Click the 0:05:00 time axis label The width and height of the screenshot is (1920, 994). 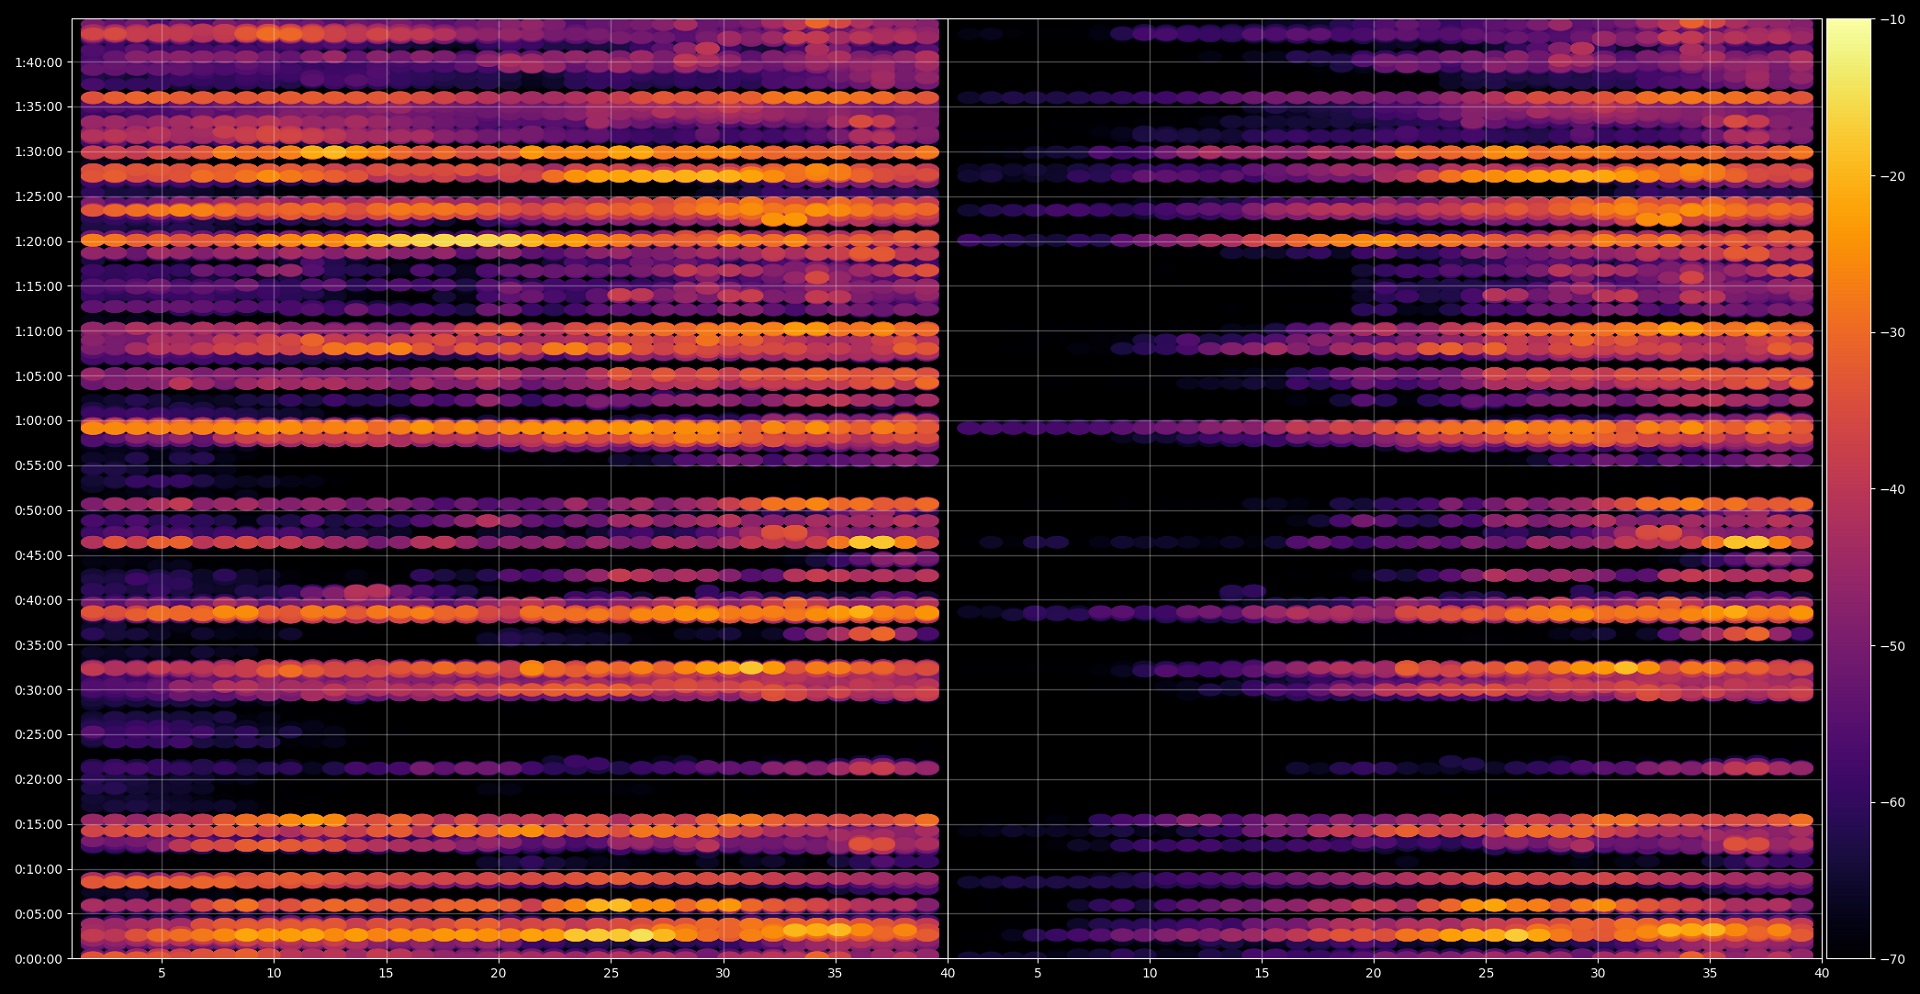[38, 914]
